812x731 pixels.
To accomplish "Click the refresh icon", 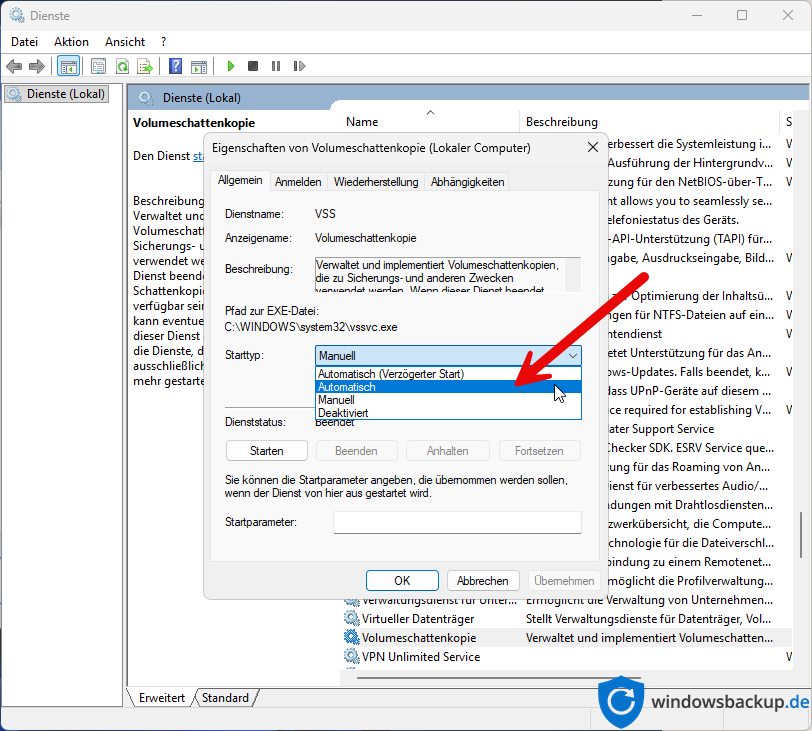I will (121, 66).
